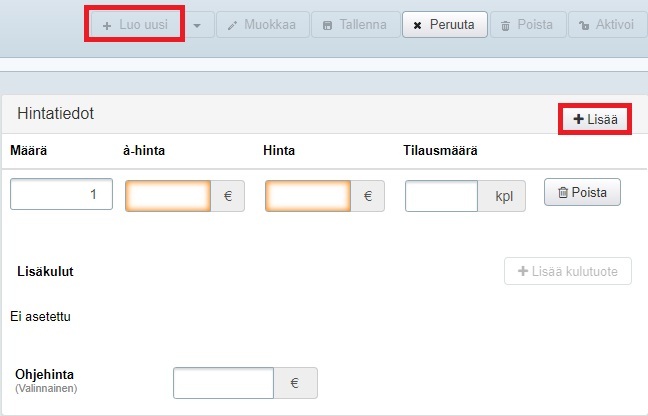Click the euro symbol beside Hinta field
The image size is (648, 416).
pyautogui.click(x=368, y=196)
